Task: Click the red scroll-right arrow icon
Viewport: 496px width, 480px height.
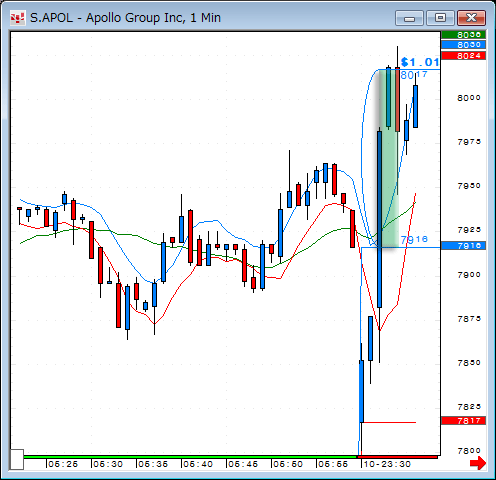Action: click(x=478, y=463)
